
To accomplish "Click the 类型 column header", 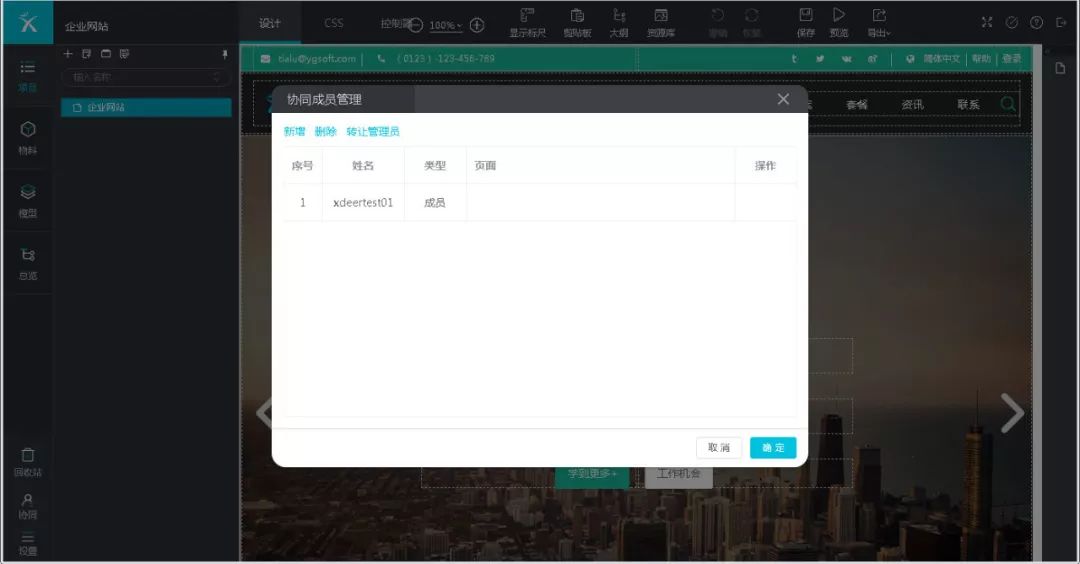I will coord(435,165).
